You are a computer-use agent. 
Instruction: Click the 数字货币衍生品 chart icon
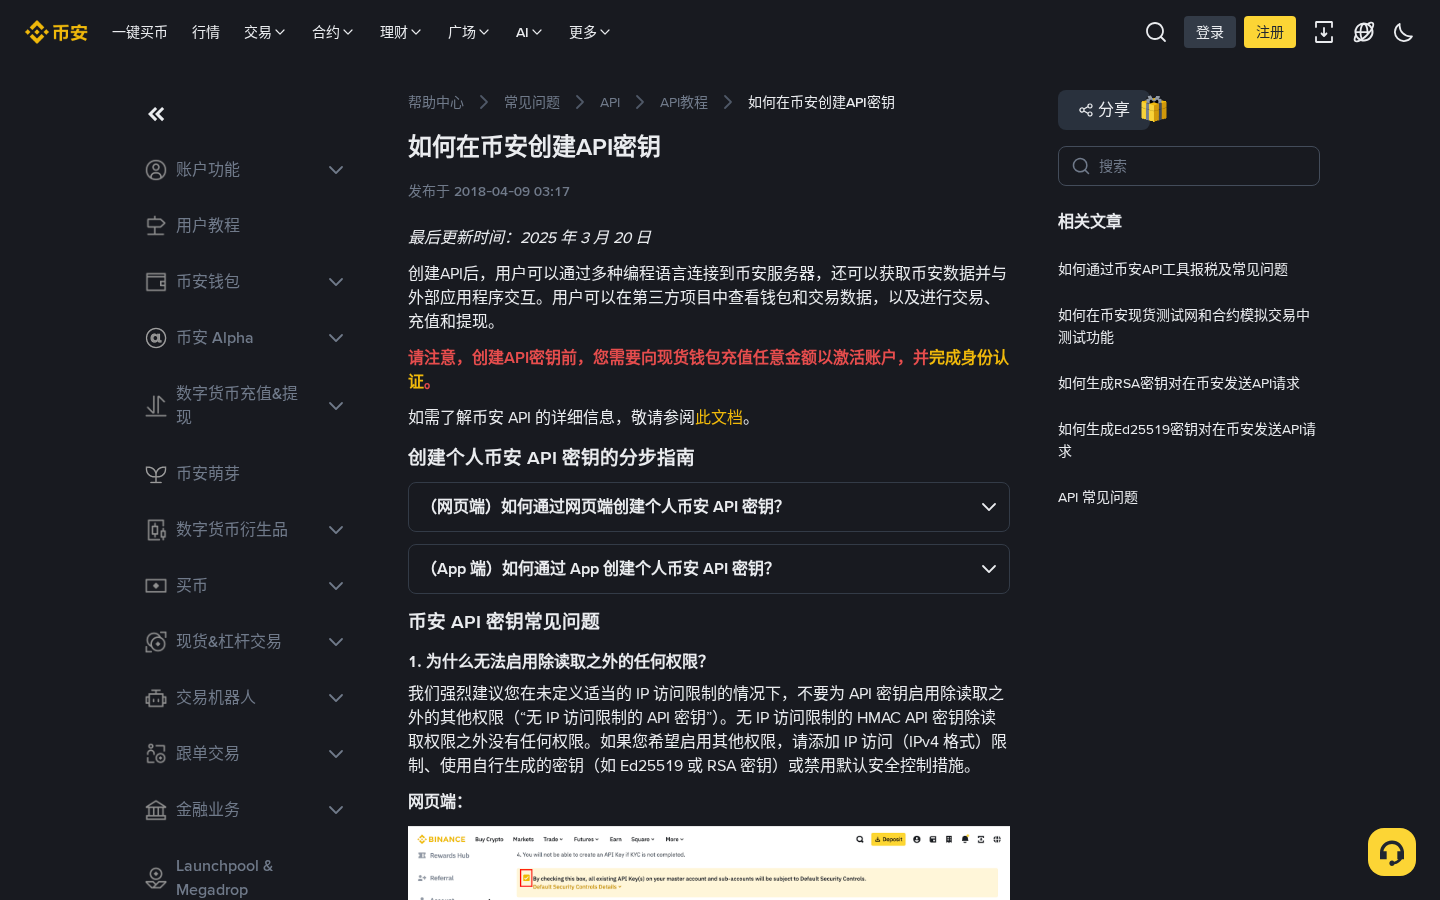(x=156, y=530)
